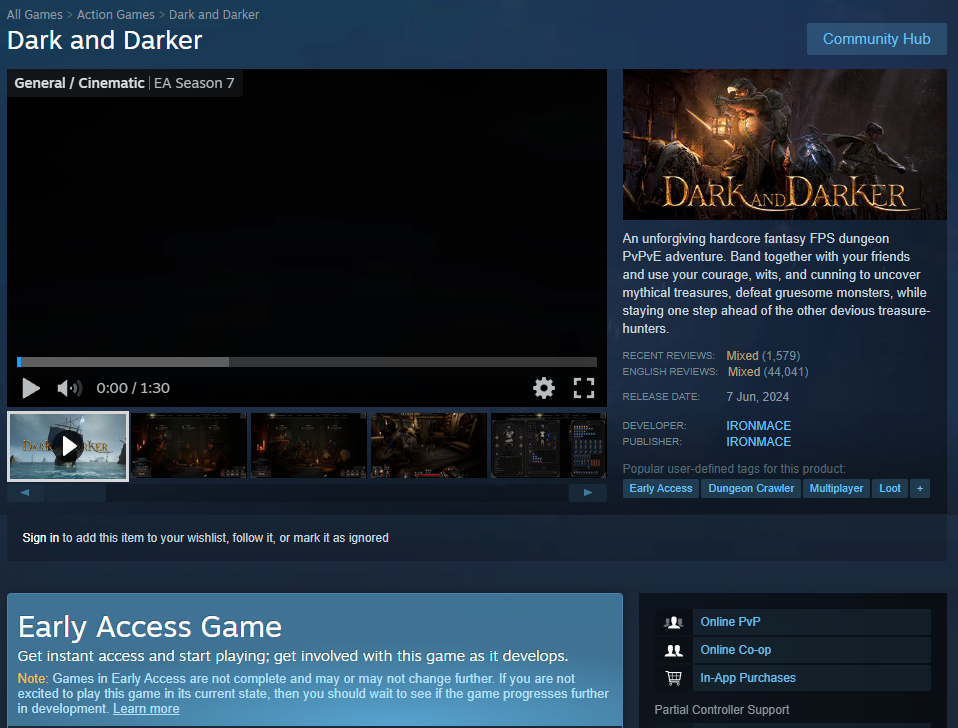
Task: Click the release date 7 Jun, 2024
Action: point(758,397)
